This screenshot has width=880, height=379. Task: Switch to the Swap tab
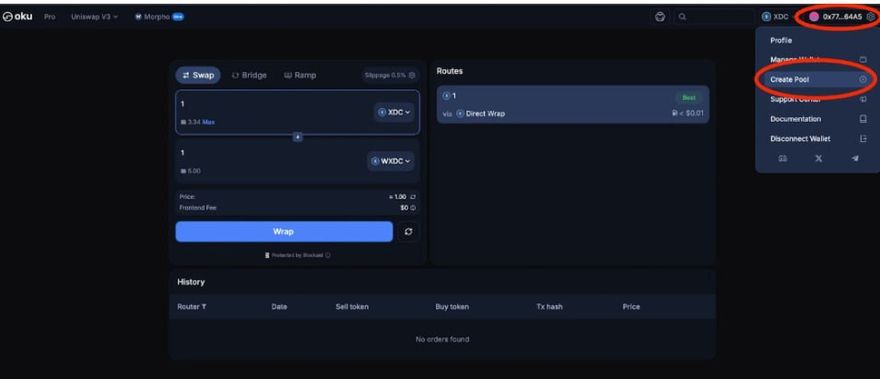point(198,75)
